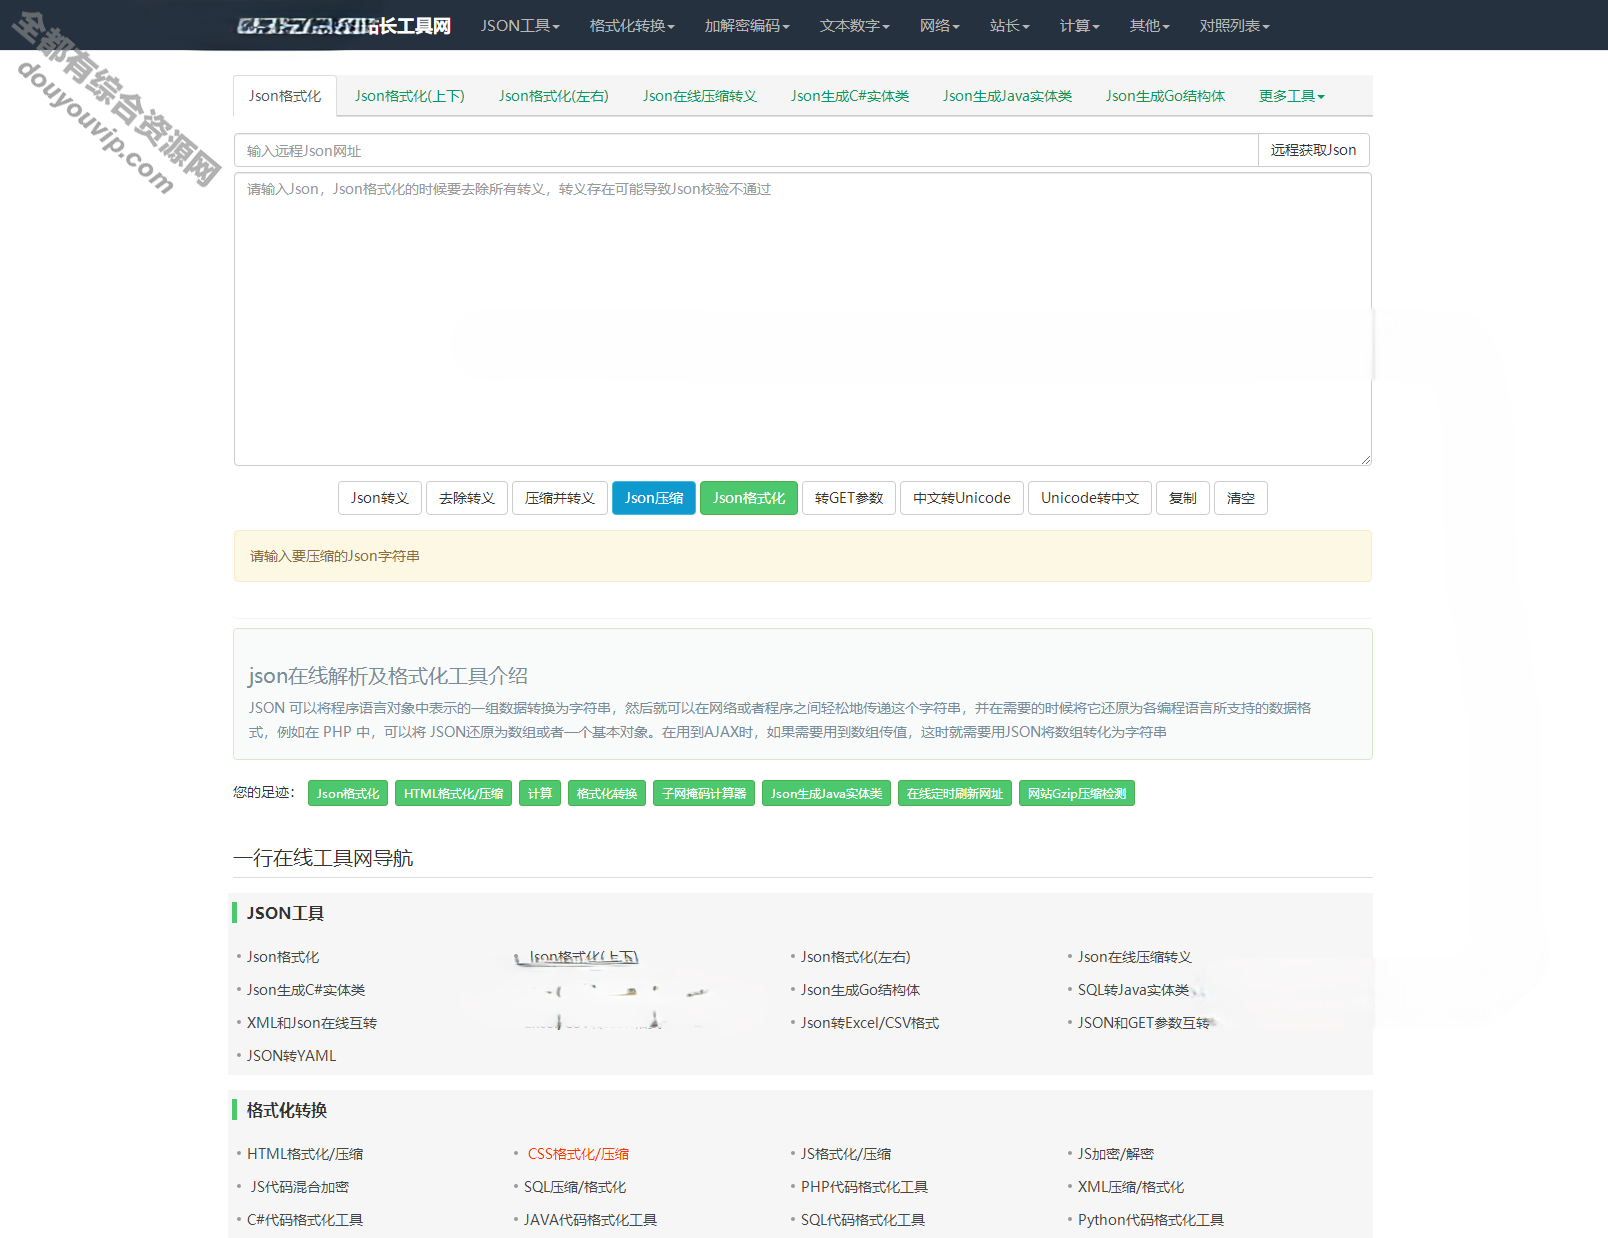Switch to Json格式化(上下) tab
The width and height of the screenshot is (1608, 1238).
[x=410, y=96]
